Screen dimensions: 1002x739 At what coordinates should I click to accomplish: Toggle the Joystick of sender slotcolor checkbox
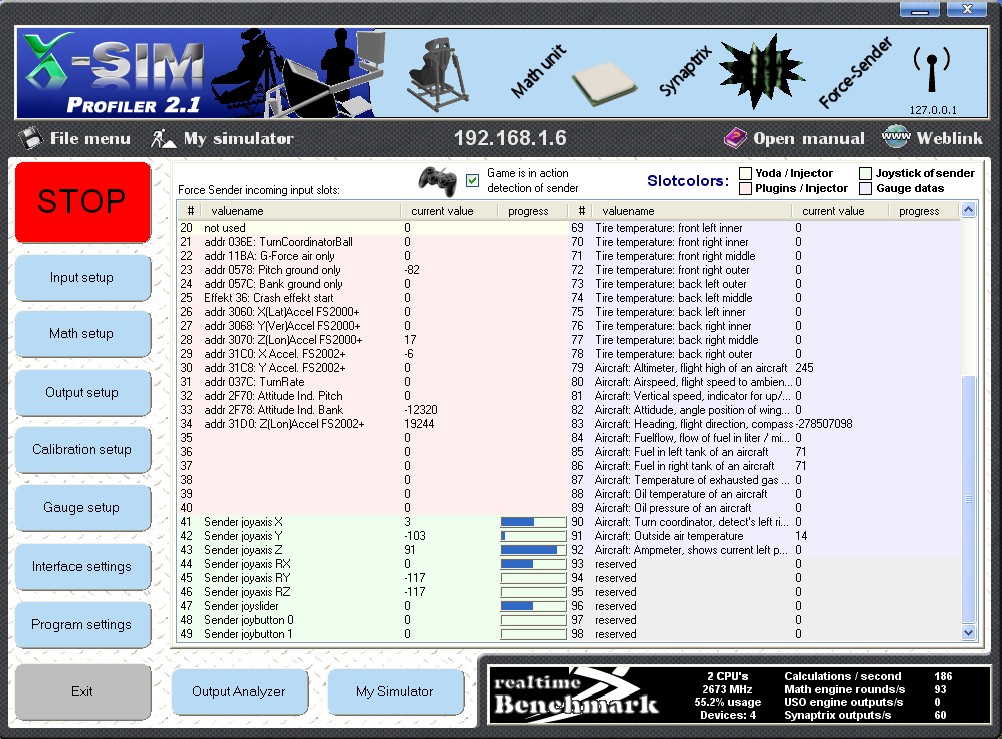(x=866, y=173)
